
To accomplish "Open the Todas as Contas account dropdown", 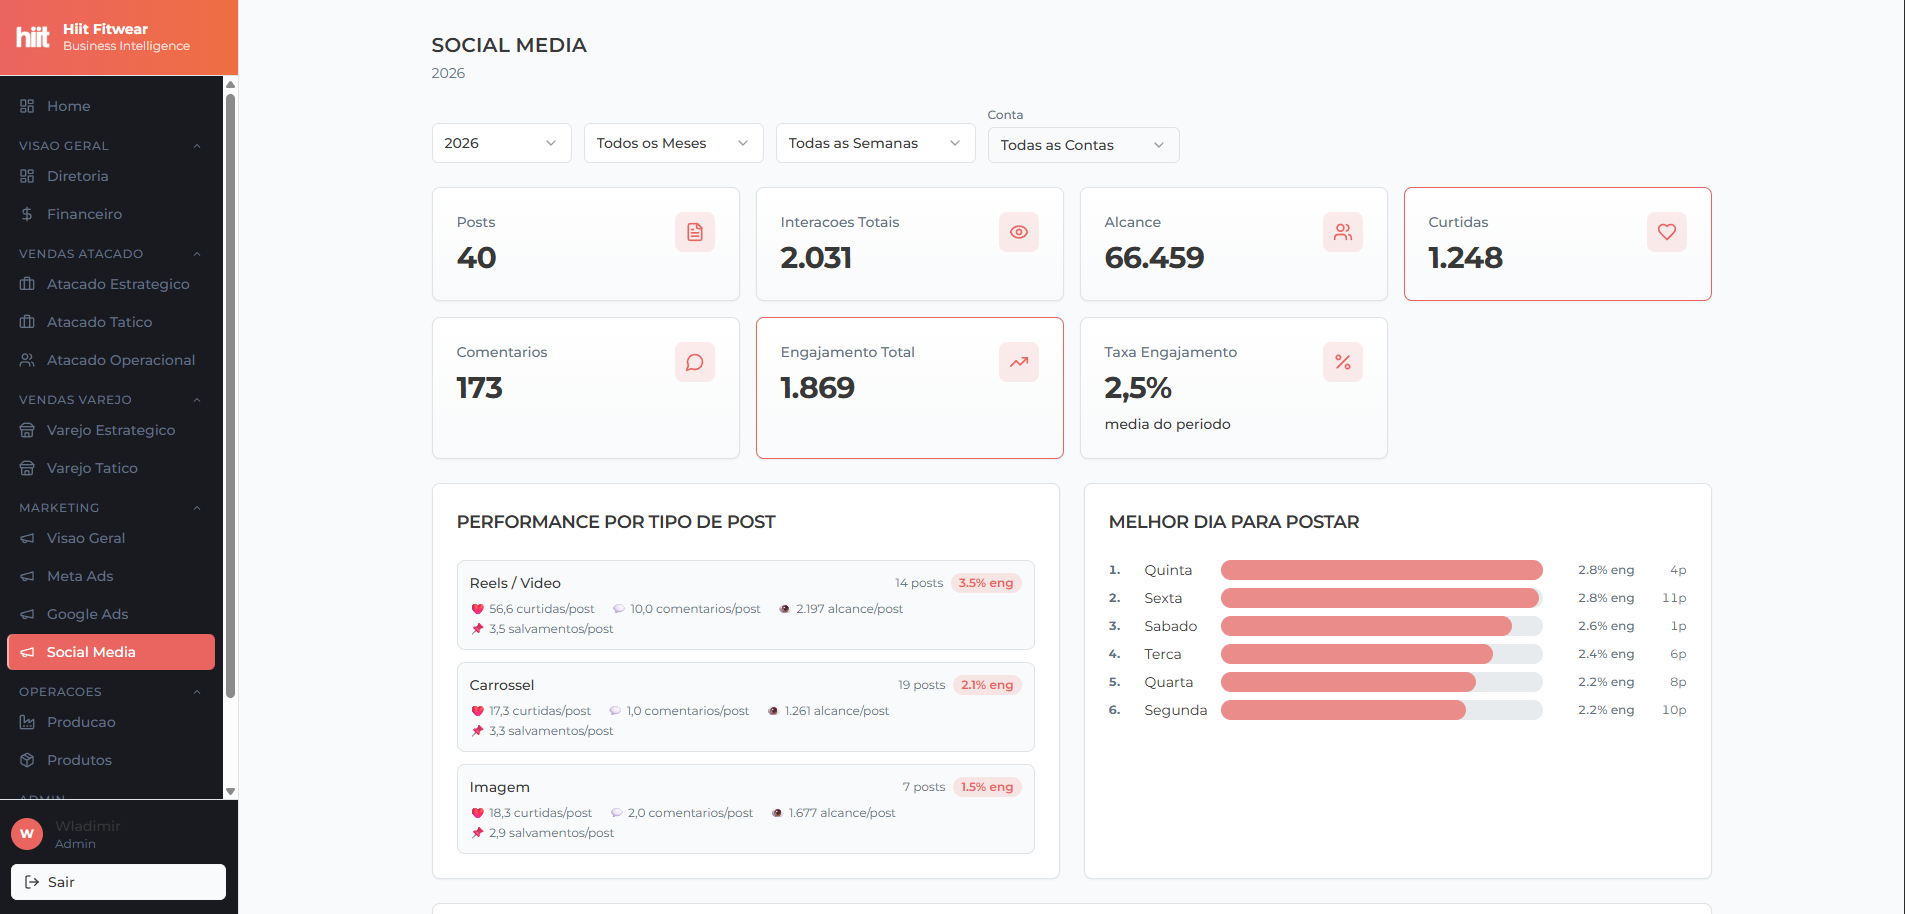I will (x=1083, y=145).
